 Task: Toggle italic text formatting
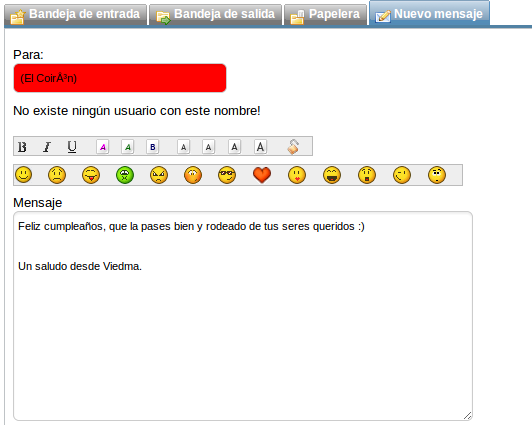(x=47, y=147)
